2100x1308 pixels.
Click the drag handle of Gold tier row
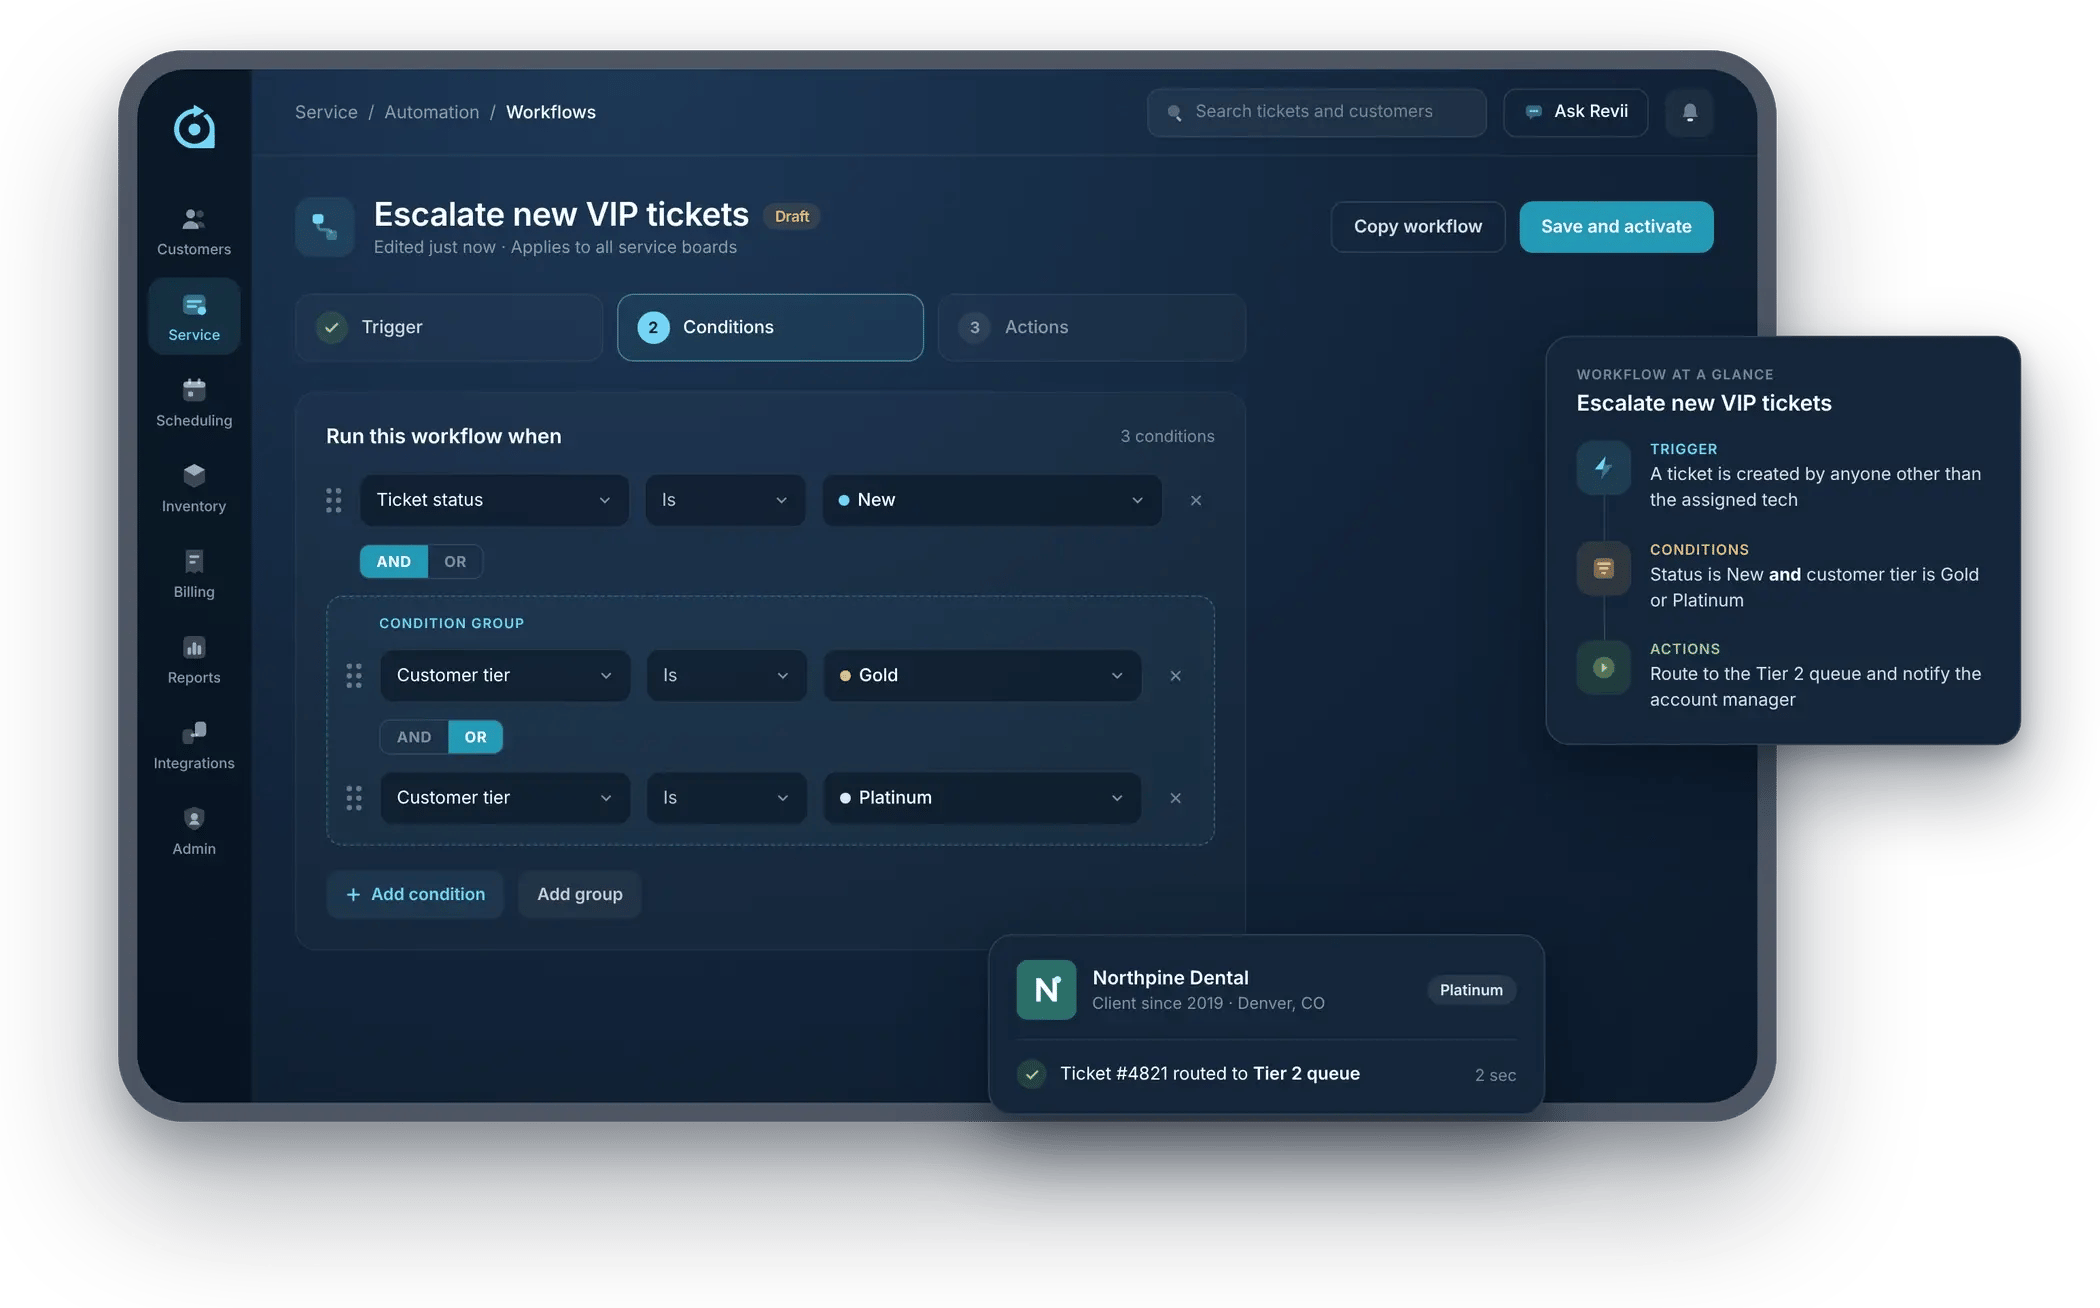coord(354,676)
